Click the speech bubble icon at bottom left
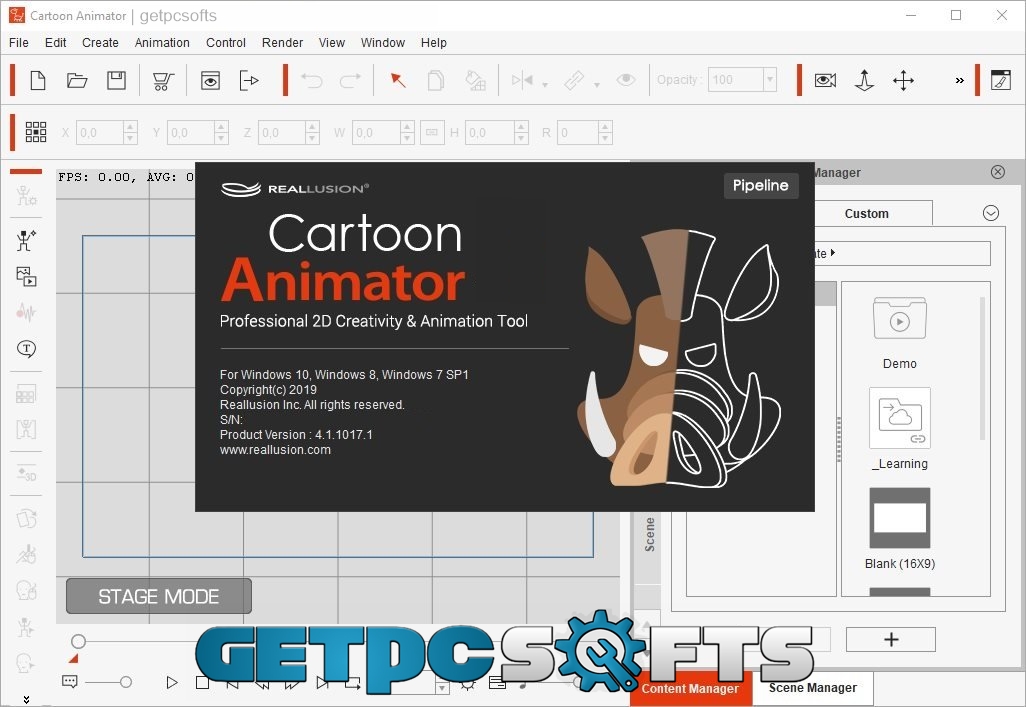This screenshot has width=1026, height=707. (x=69, y=681)
